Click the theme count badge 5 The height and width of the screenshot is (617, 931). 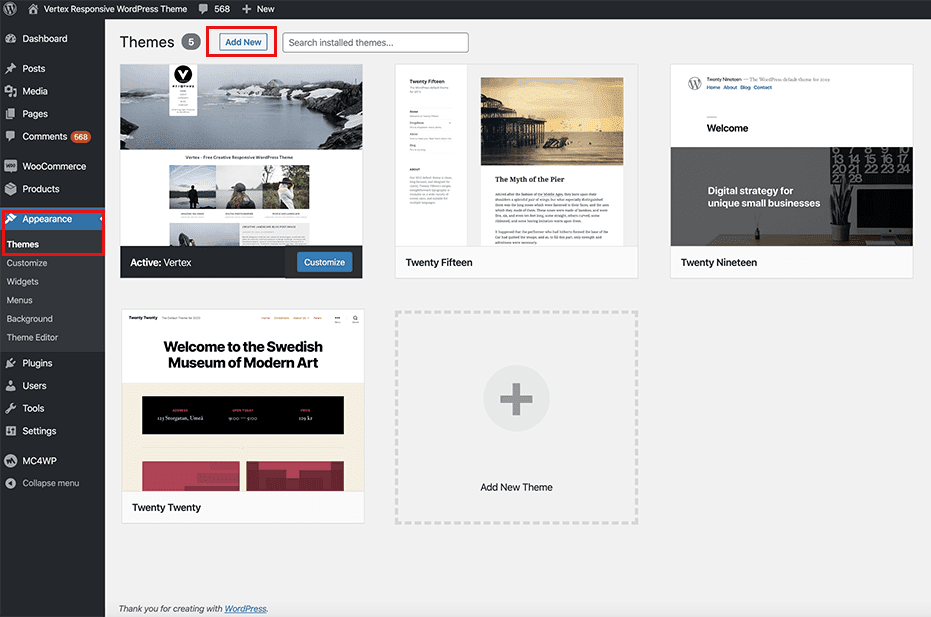pyautogui.click(x=191, y=42)
